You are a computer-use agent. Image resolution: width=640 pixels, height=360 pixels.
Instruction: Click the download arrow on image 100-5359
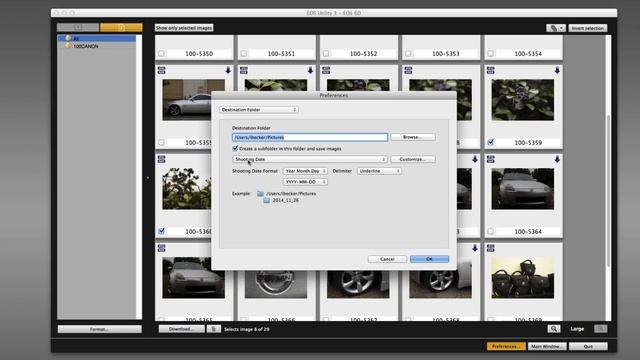click(557, 71)
